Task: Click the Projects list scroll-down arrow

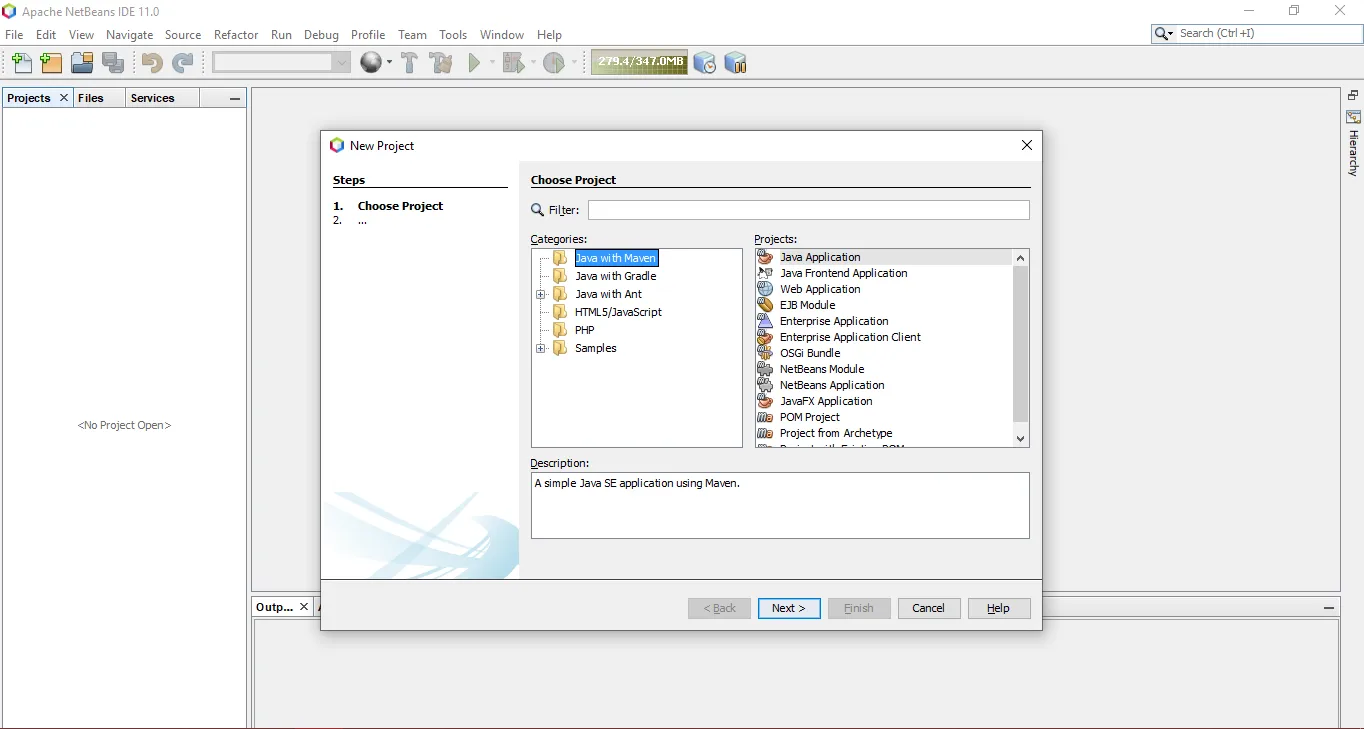Action: click(x=1020, y=438)
